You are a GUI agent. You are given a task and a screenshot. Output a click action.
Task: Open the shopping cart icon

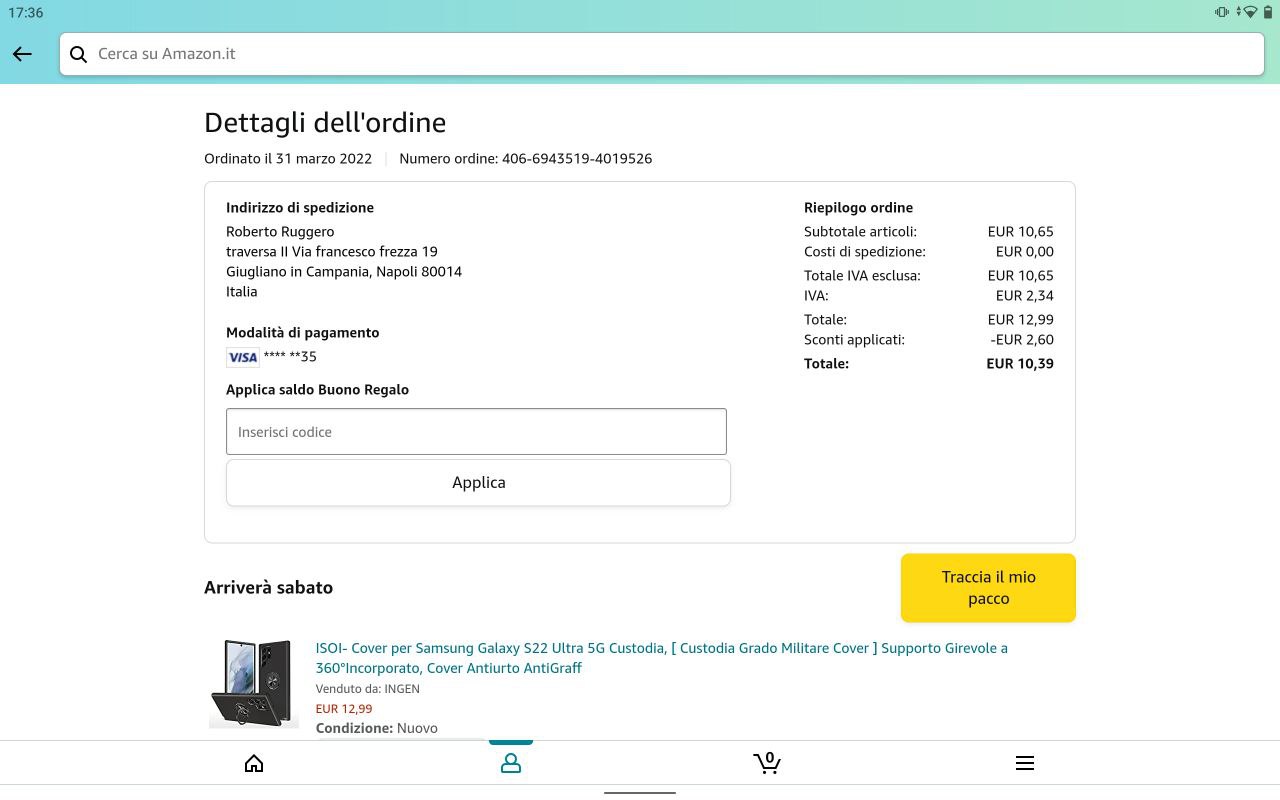tap(767, 764)
